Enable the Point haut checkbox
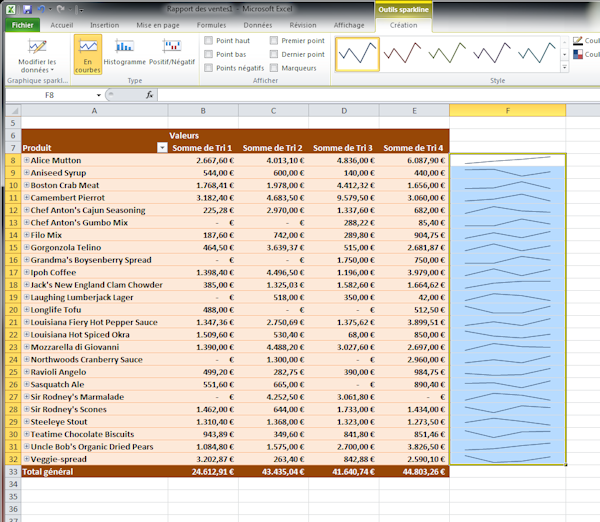Image resolution: width=600 pixels, height=522 pixels. click(208, 41)
